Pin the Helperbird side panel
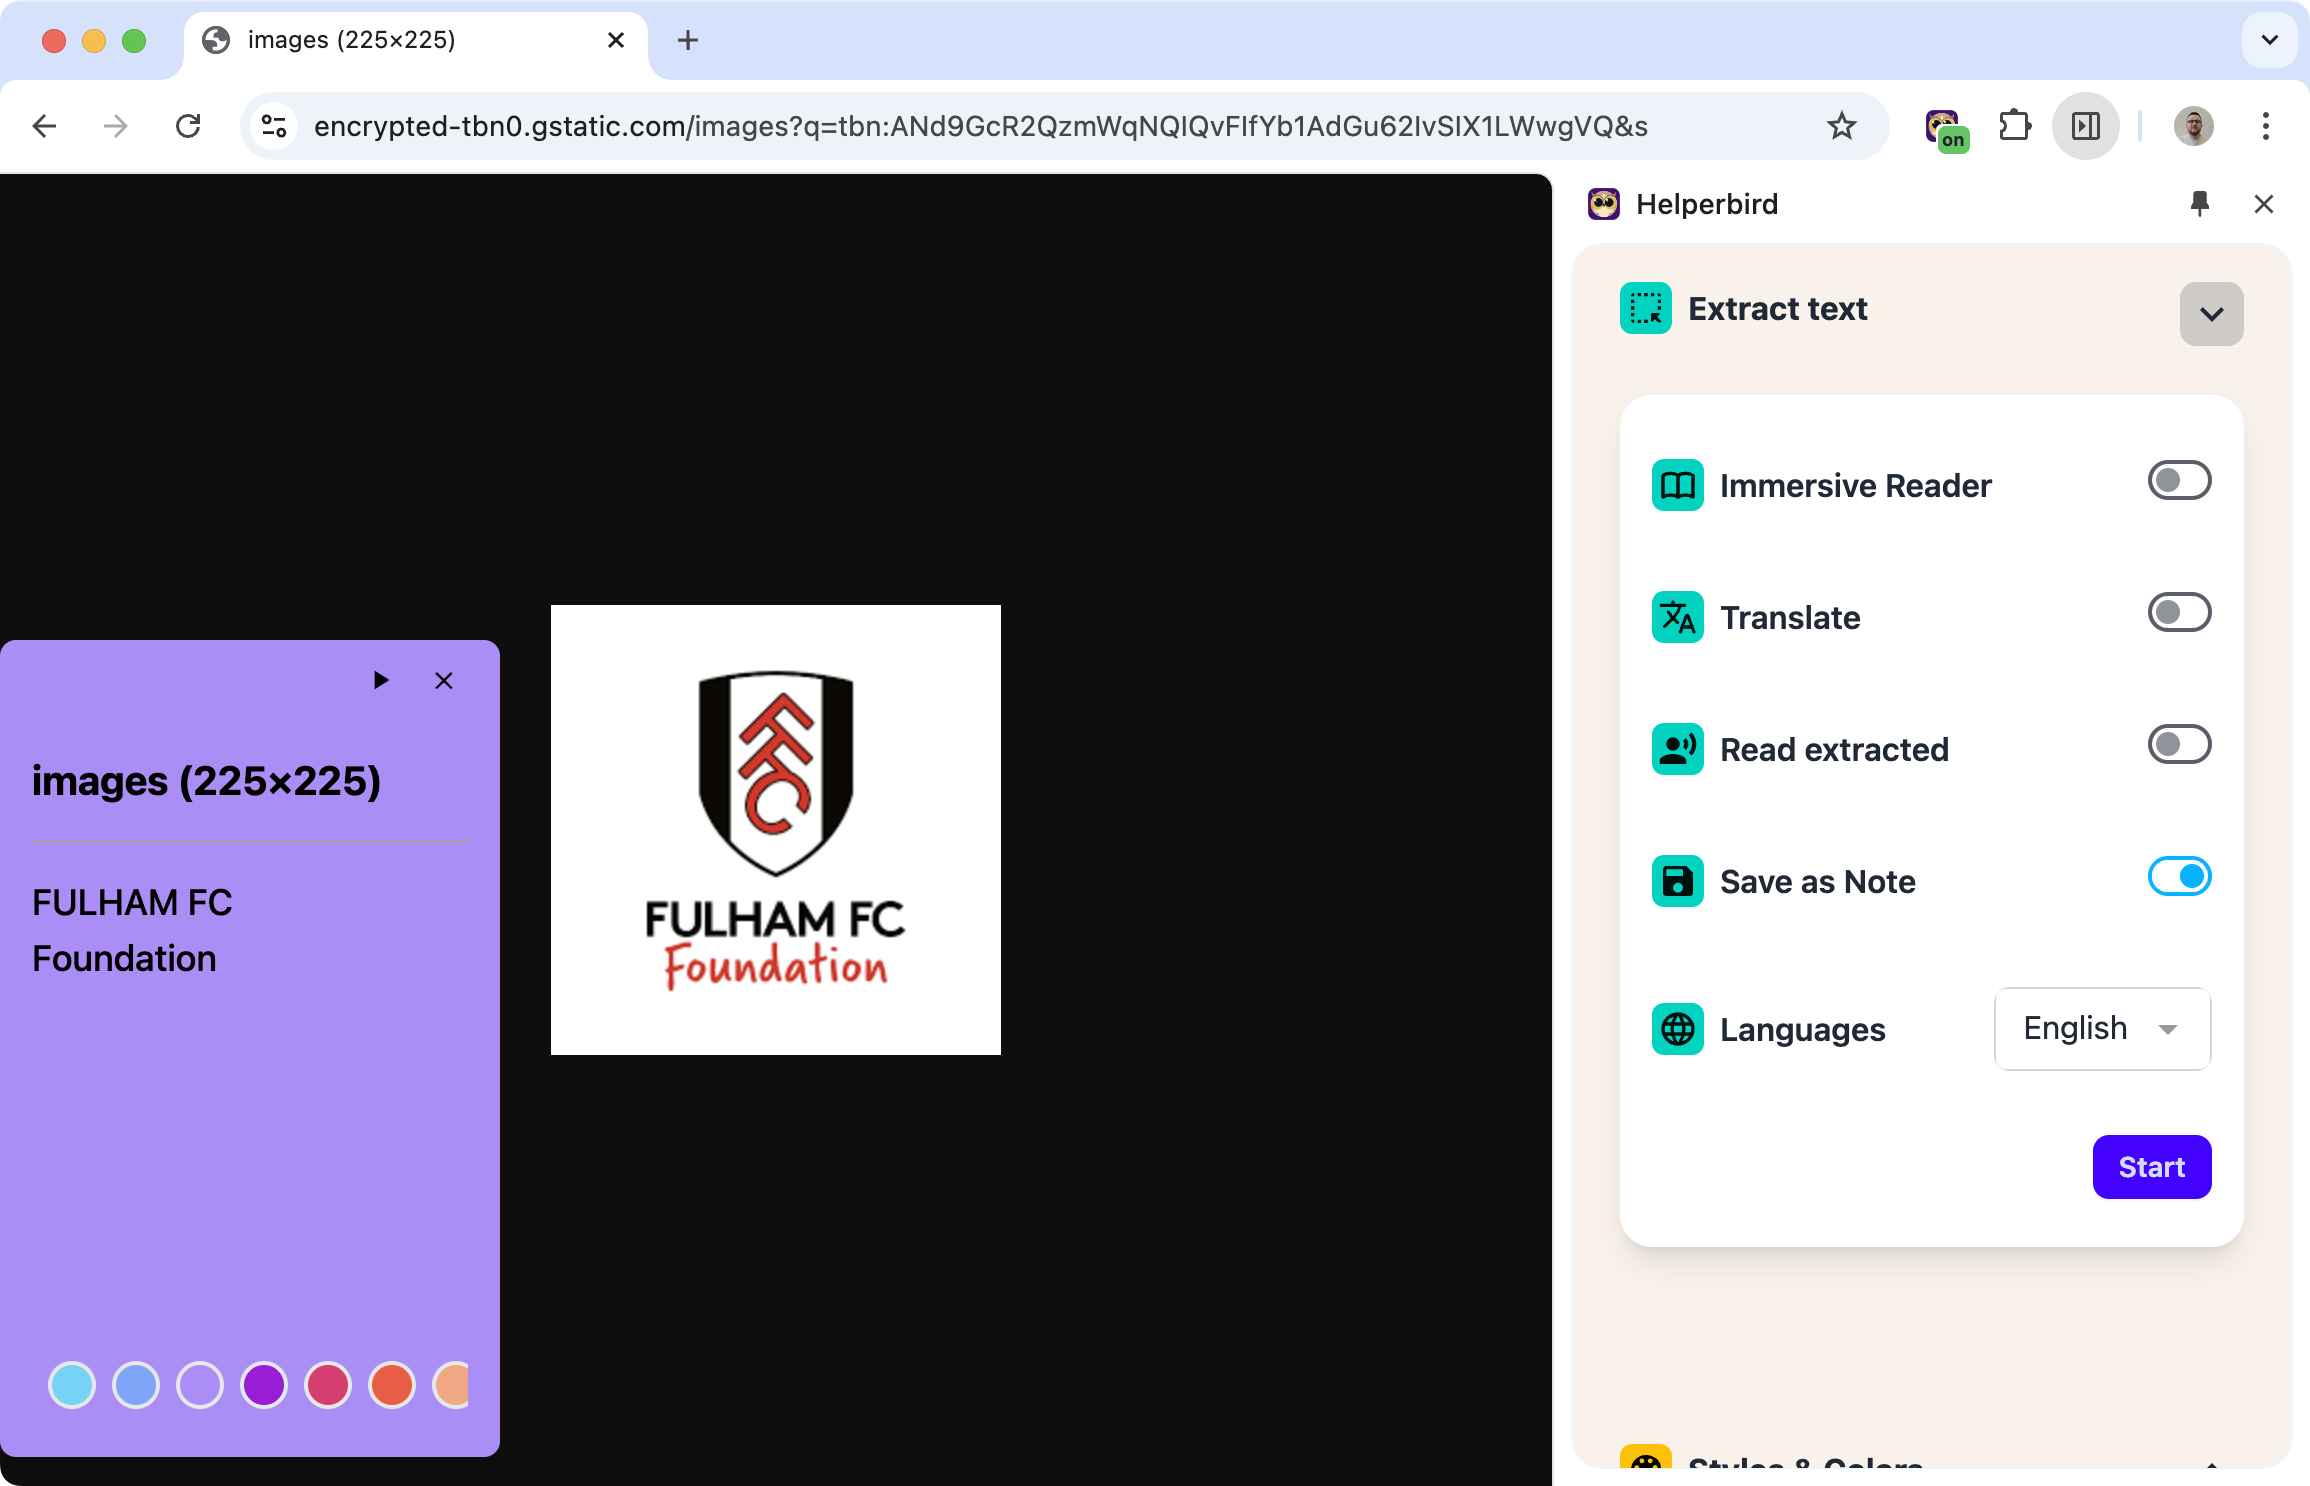Screen dimensions: 2310x1486 click(2199, 204)
